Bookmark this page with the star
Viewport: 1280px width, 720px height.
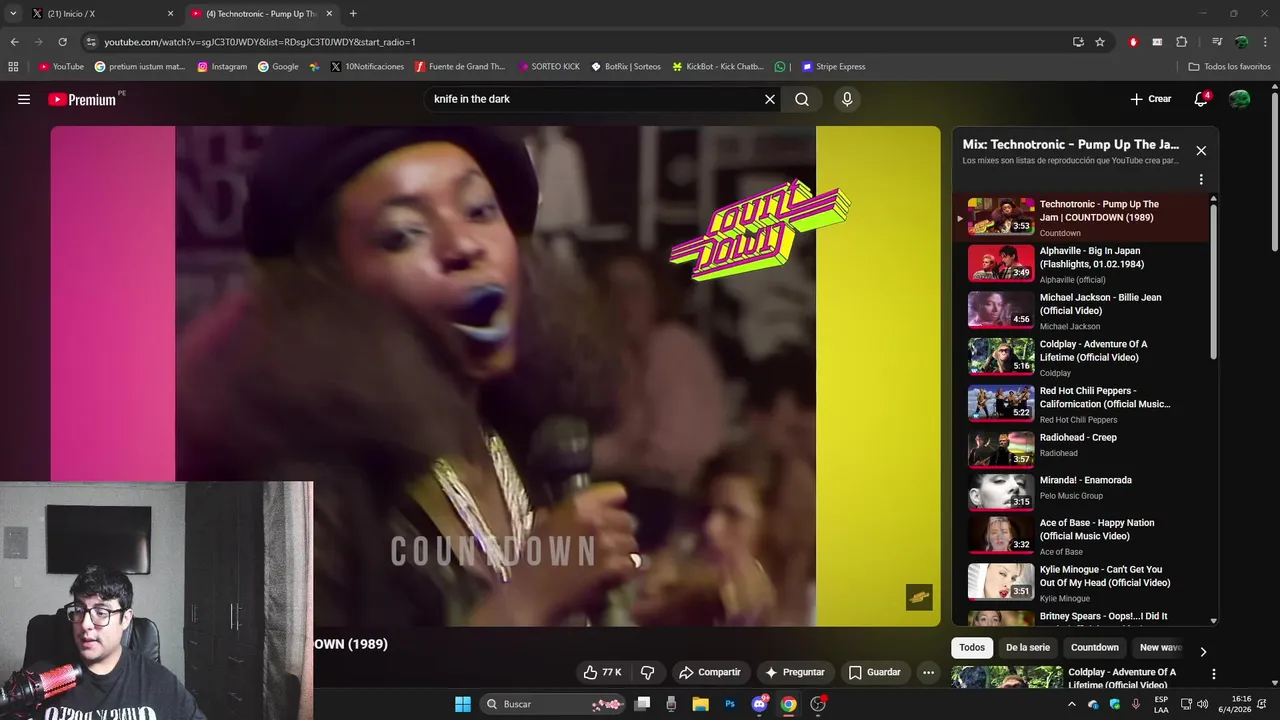coord(1100,42)
